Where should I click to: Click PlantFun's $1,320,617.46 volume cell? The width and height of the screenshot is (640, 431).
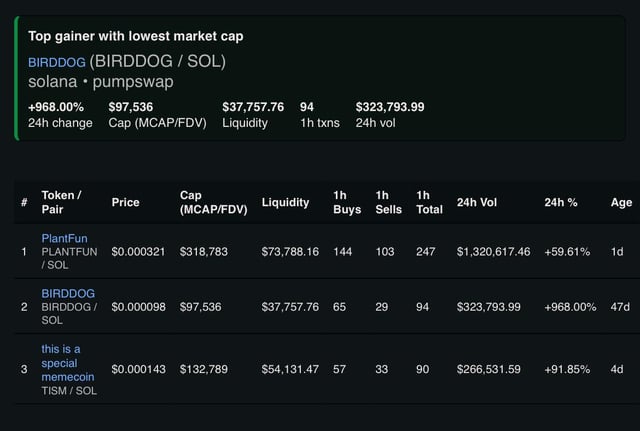(x=493, y=251)
